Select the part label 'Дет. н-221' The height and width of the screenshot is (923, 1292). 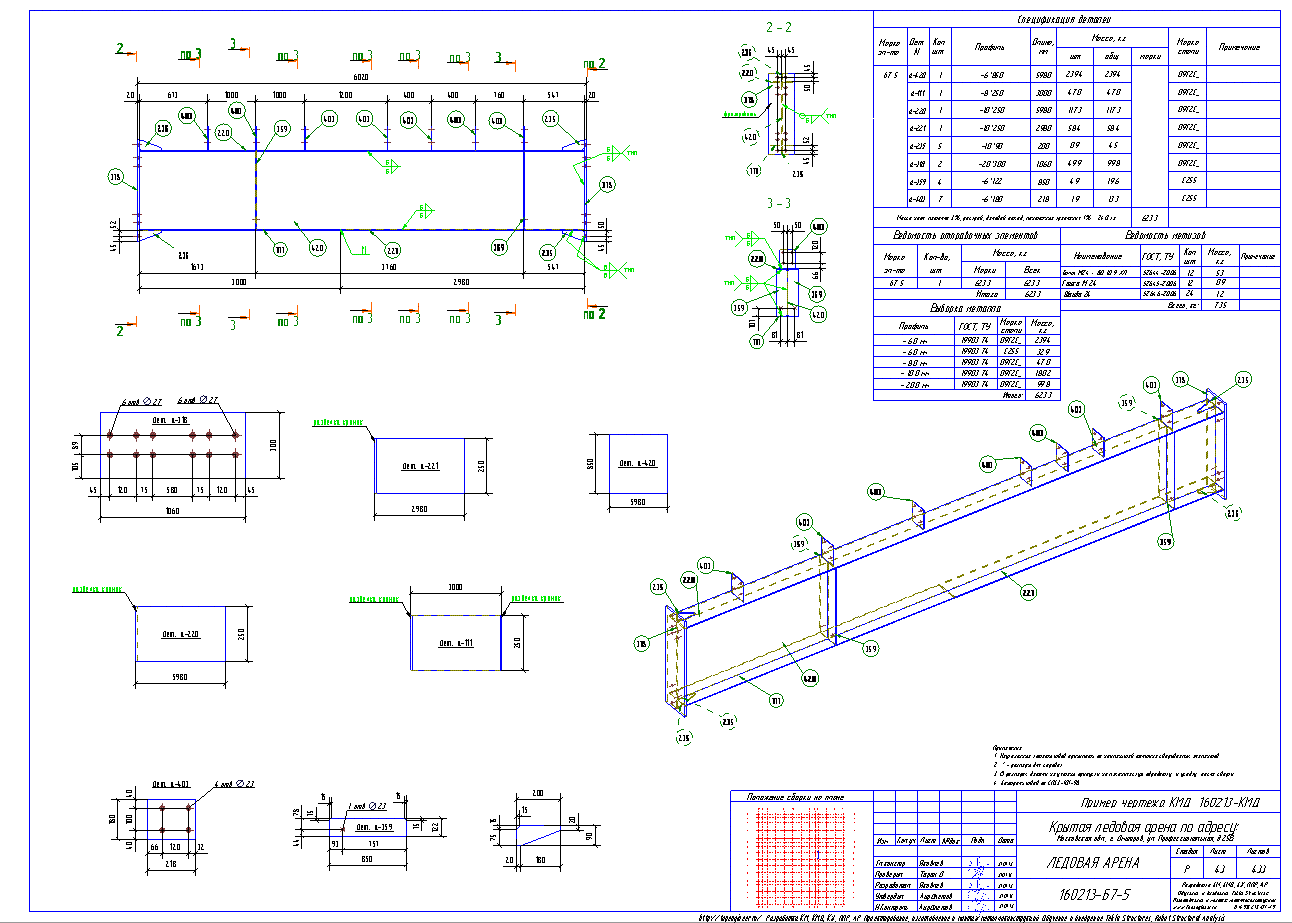coord(421,466)
